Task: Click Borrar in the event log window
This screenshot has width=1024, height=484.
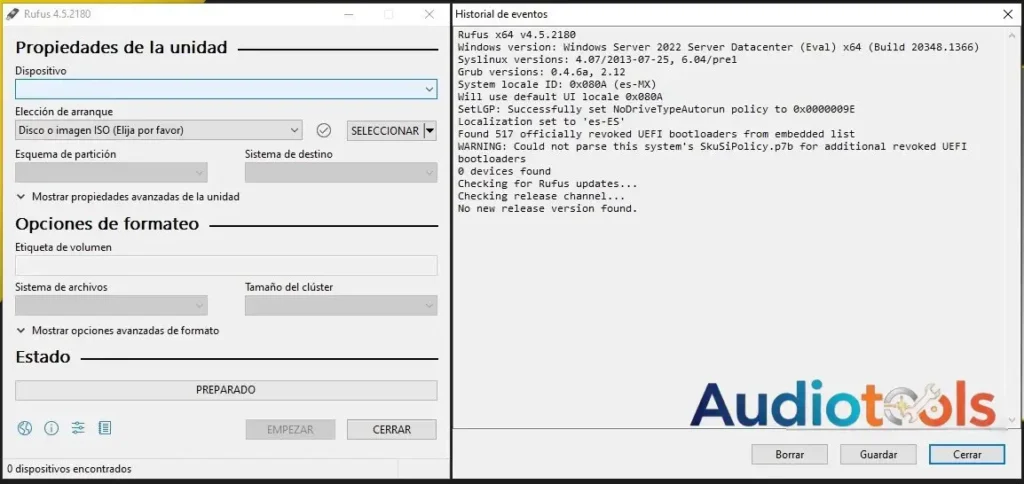Action: click(790, 455)
